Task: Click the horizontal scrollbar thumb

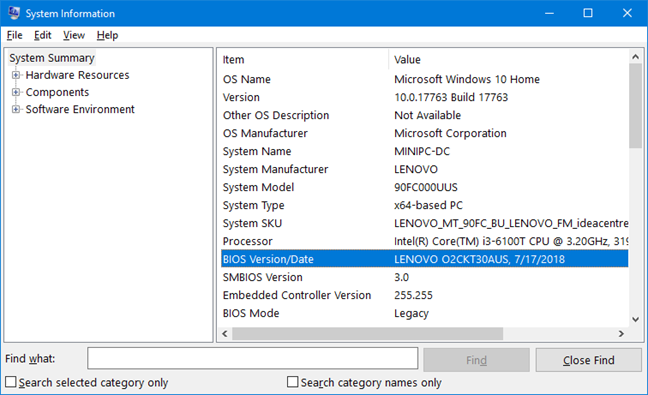Action: pyautogui.click(x=367, y=333)
